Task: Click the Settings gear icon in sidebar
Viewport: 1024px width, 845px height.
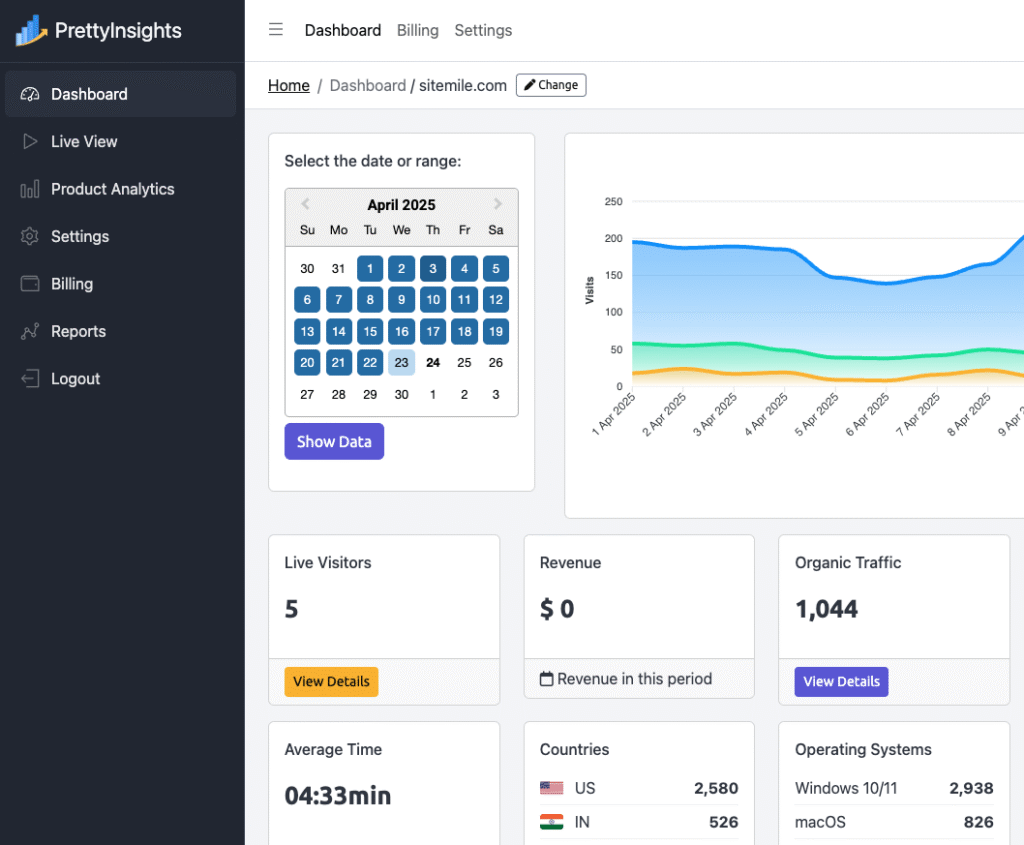Action: click(30, 237)
